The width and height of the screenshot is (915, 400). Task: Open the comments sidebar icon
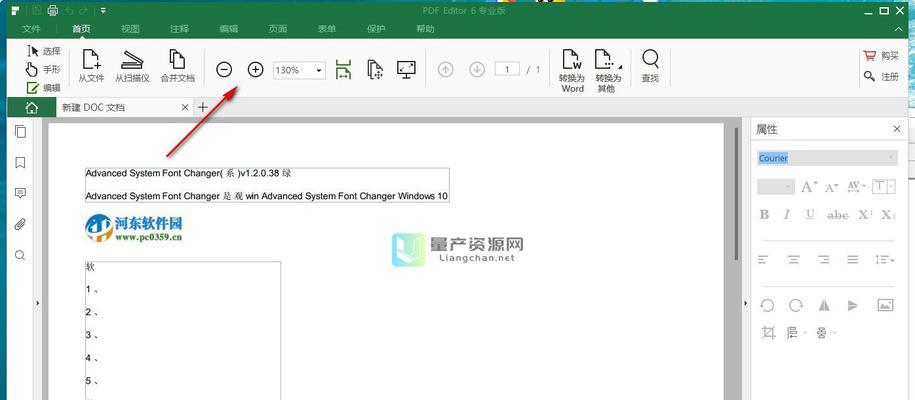point(20,193)
